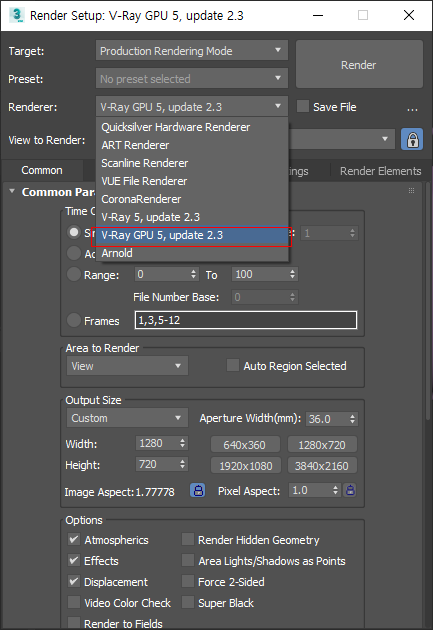Enable the Render Hidden Geometry option
433x630 pixels.
point(188,539)
